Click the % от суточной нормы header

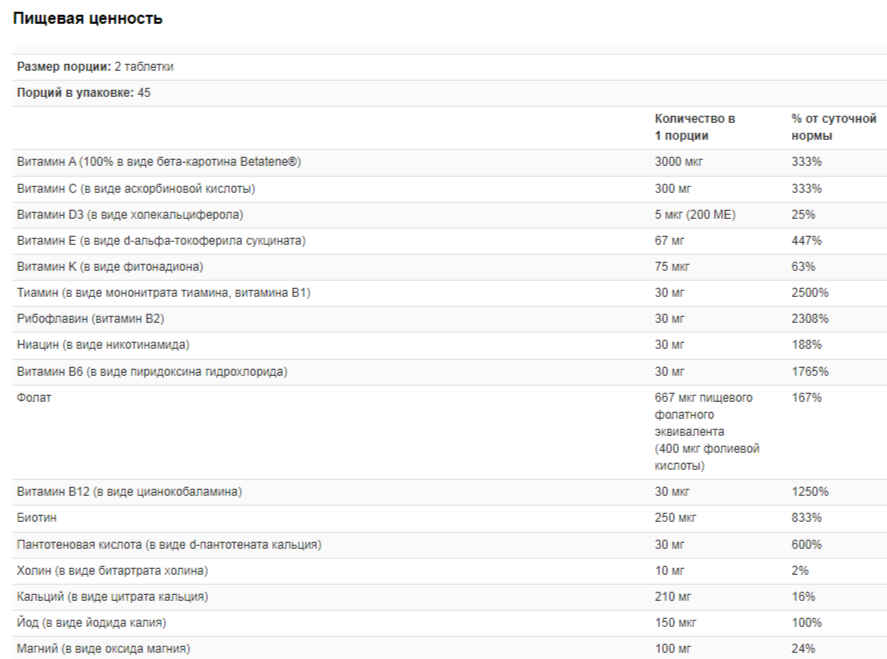(834, 127)
